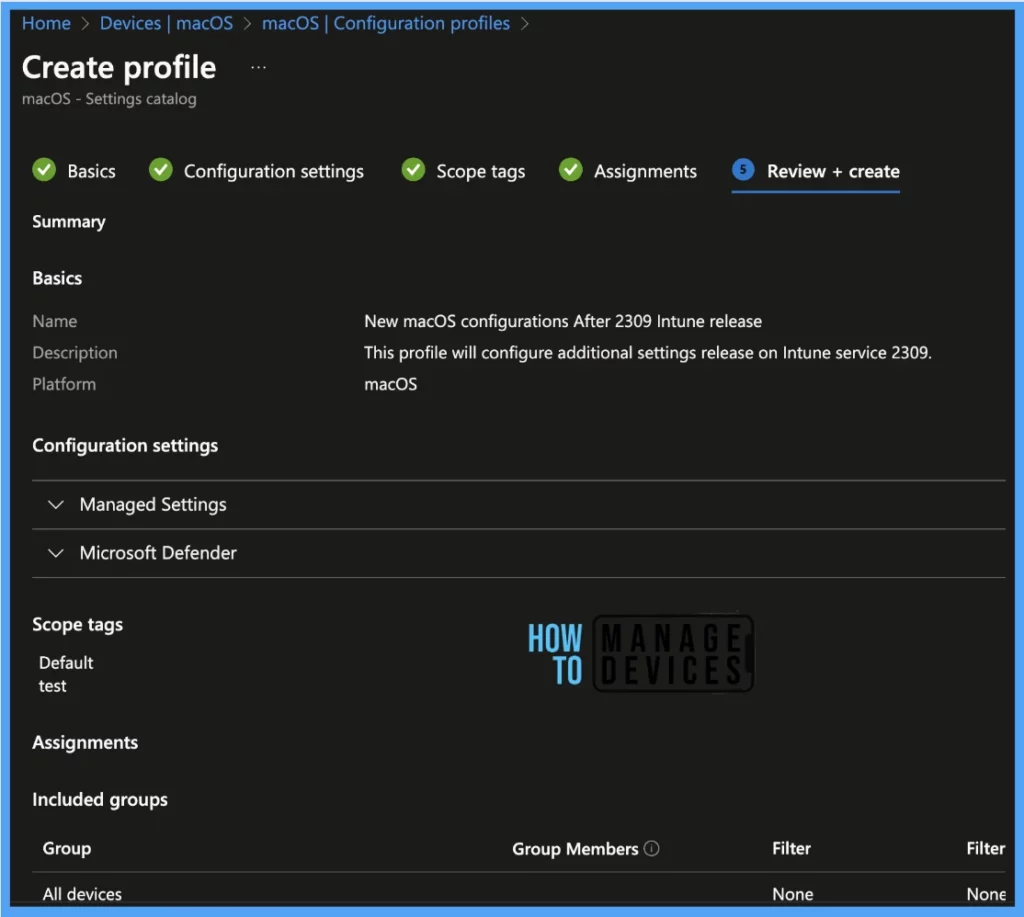Switch to the Configuration settings tab

click(256, 171)
